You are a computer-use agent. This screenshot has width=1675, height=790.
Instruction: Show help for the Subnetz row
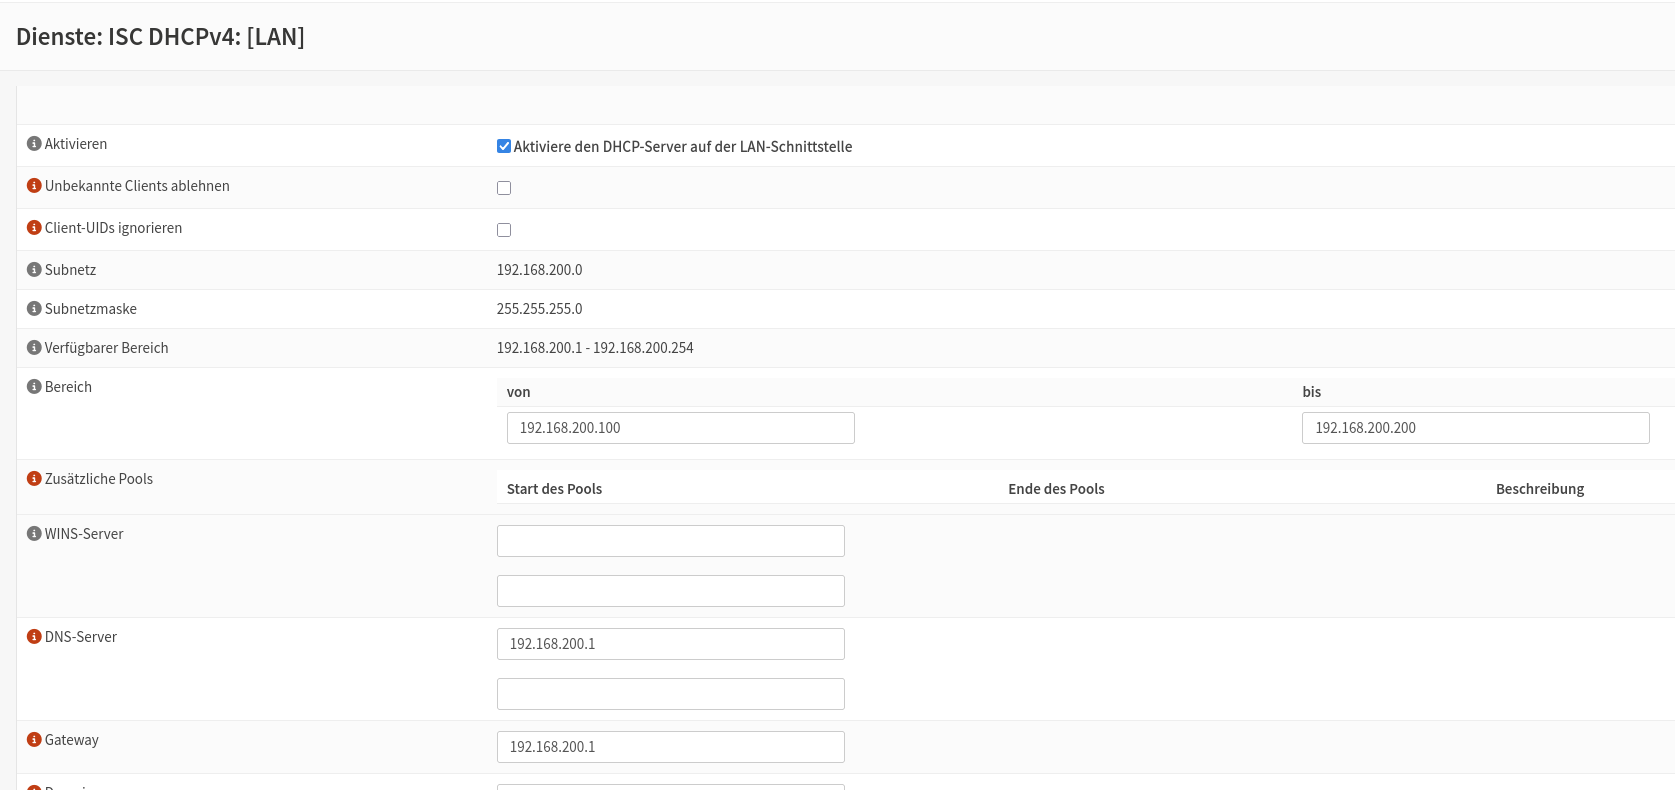[34, 270]
